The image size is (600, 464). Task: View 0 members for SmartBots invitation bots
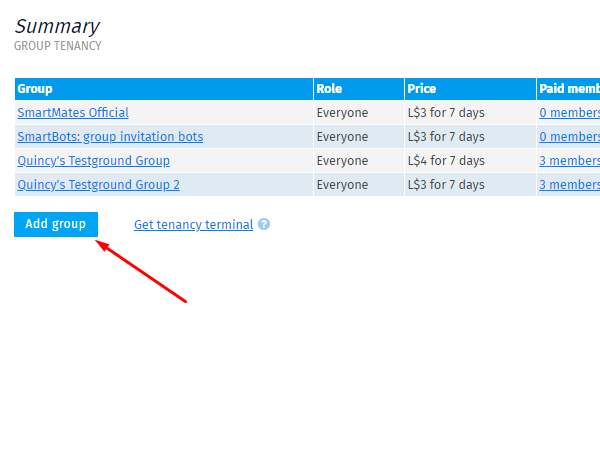[569, 137]
